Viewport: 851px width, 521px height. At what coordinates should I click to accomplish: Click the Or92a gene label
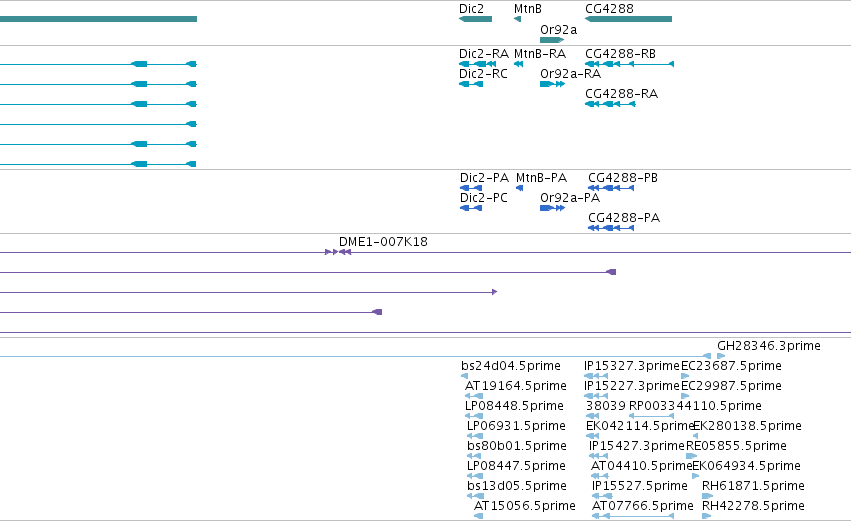558,30
